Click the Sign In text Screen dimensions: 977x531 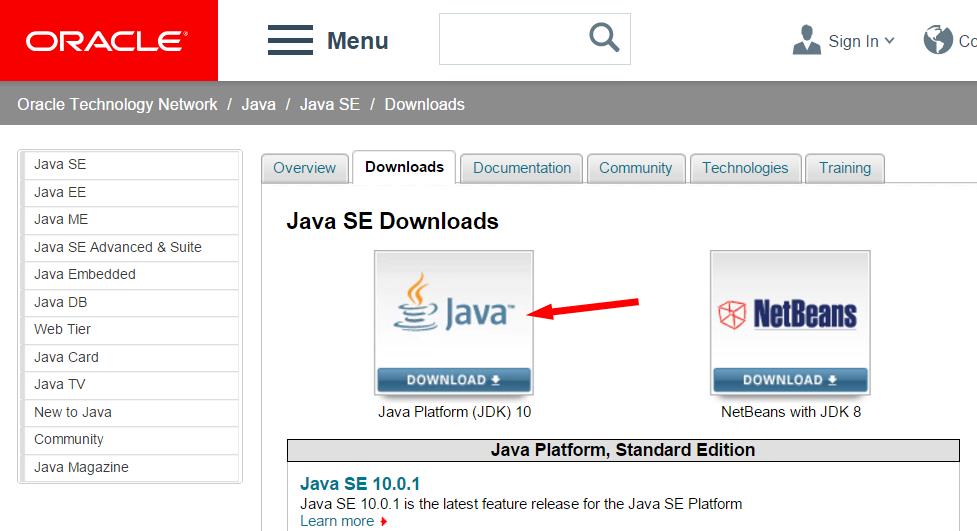[x=853, y=41]
